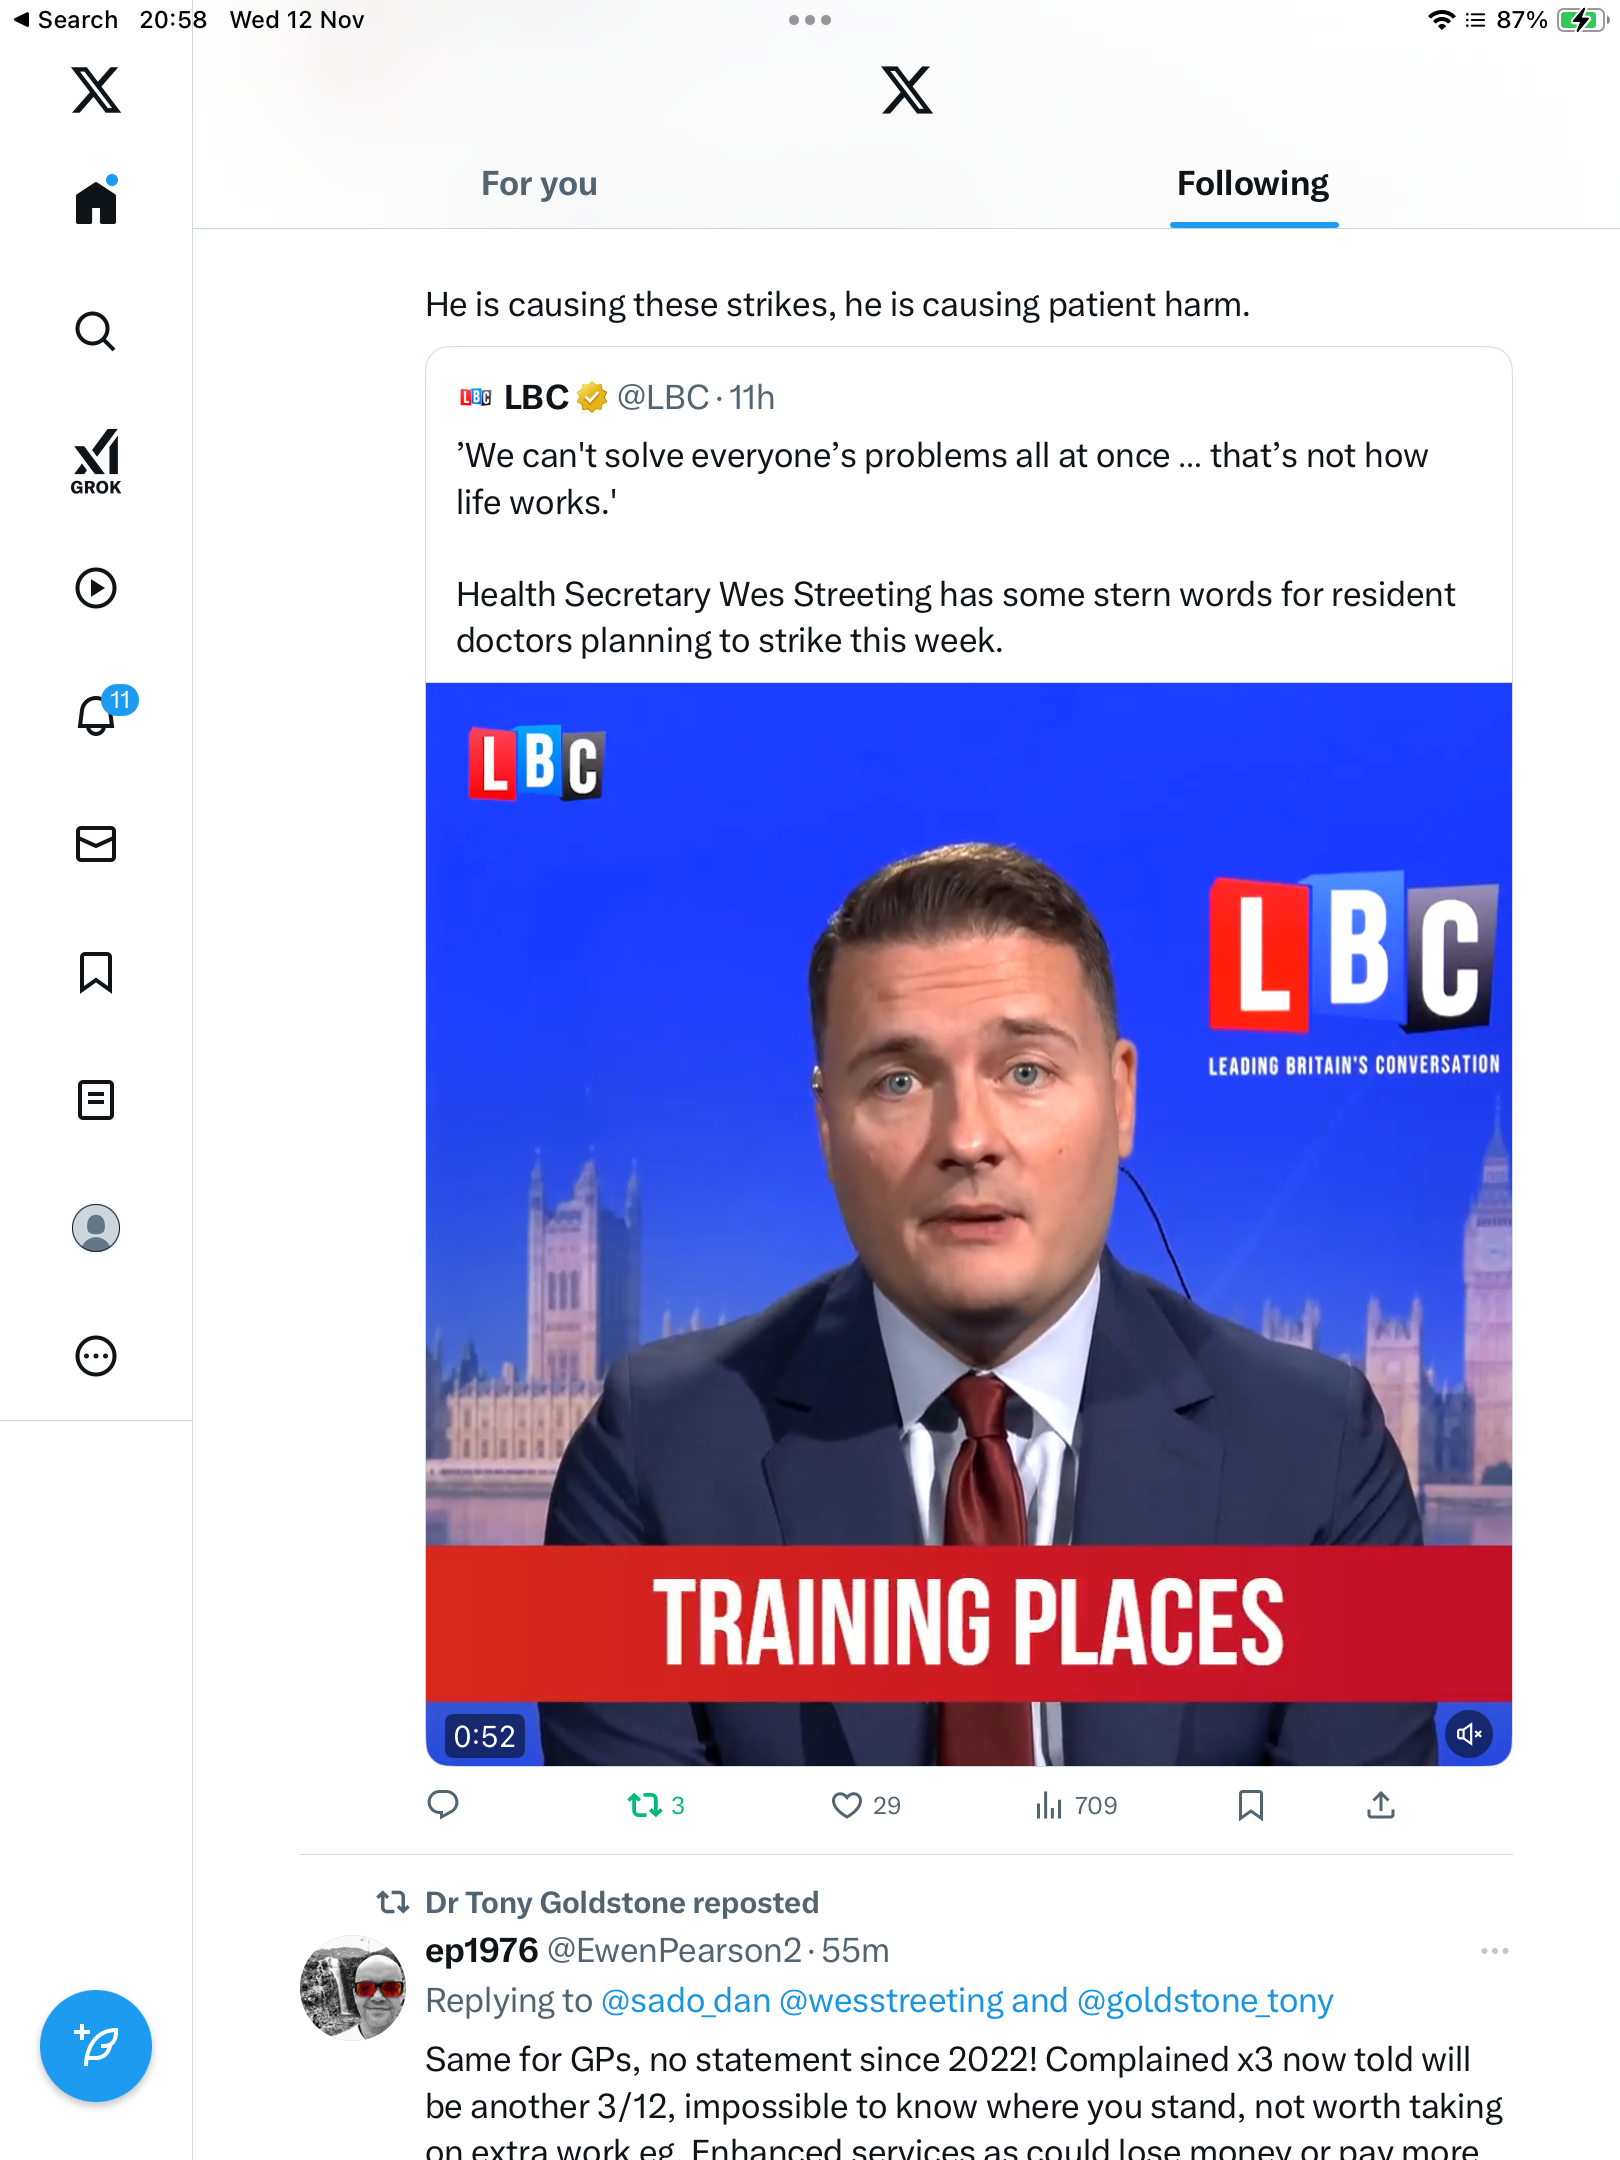
Task: Open direct messages envelope icon
Action: (96, 844)
